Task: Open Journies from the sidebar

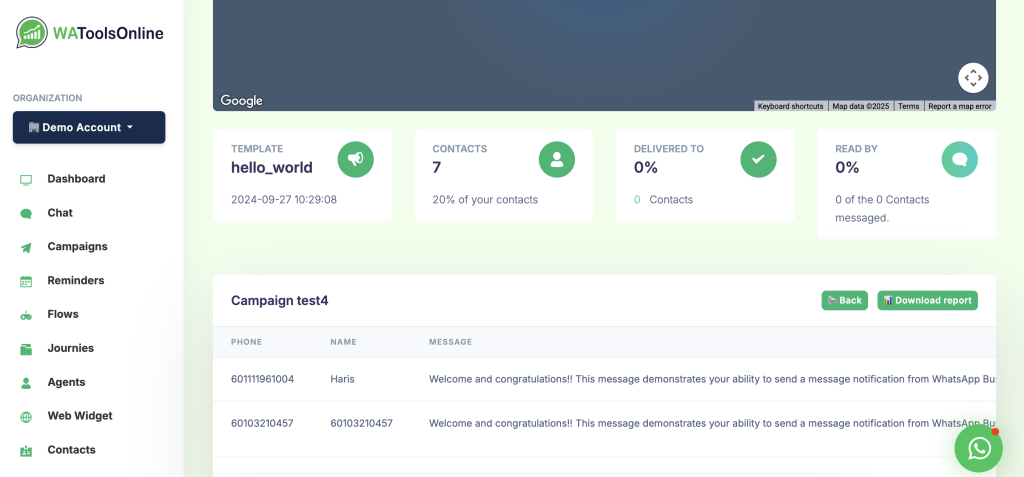Action: 71,348
